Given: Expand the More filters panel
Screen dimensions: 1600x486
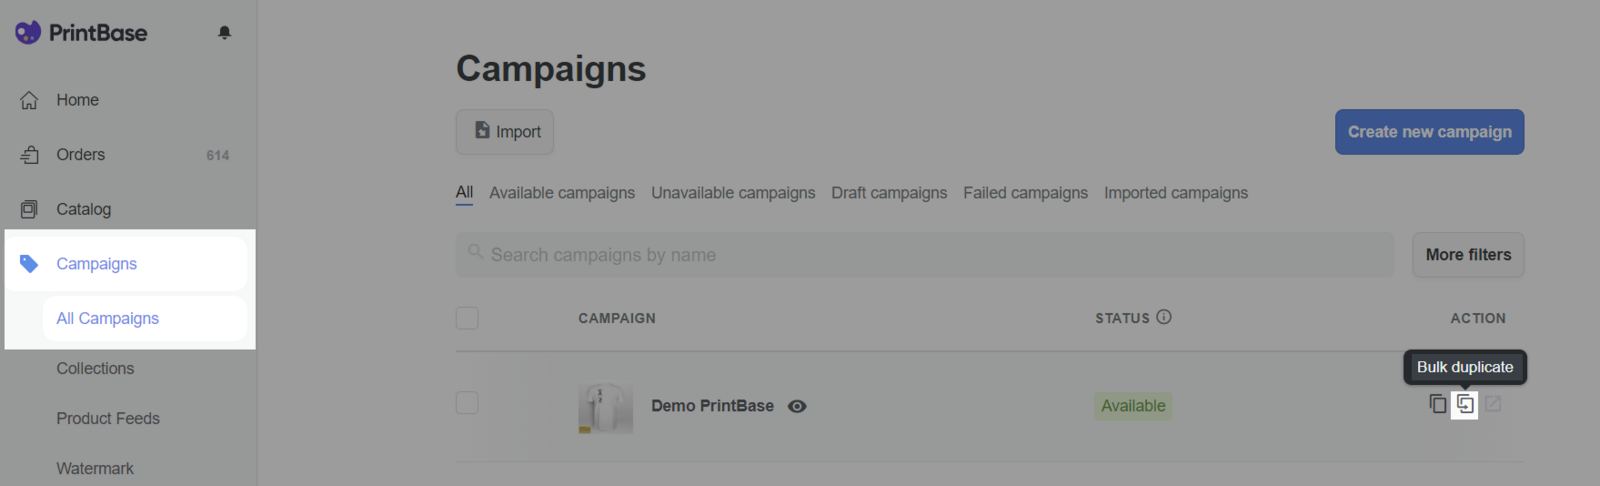Looking at the screenshot, I should pos(1468,255).
